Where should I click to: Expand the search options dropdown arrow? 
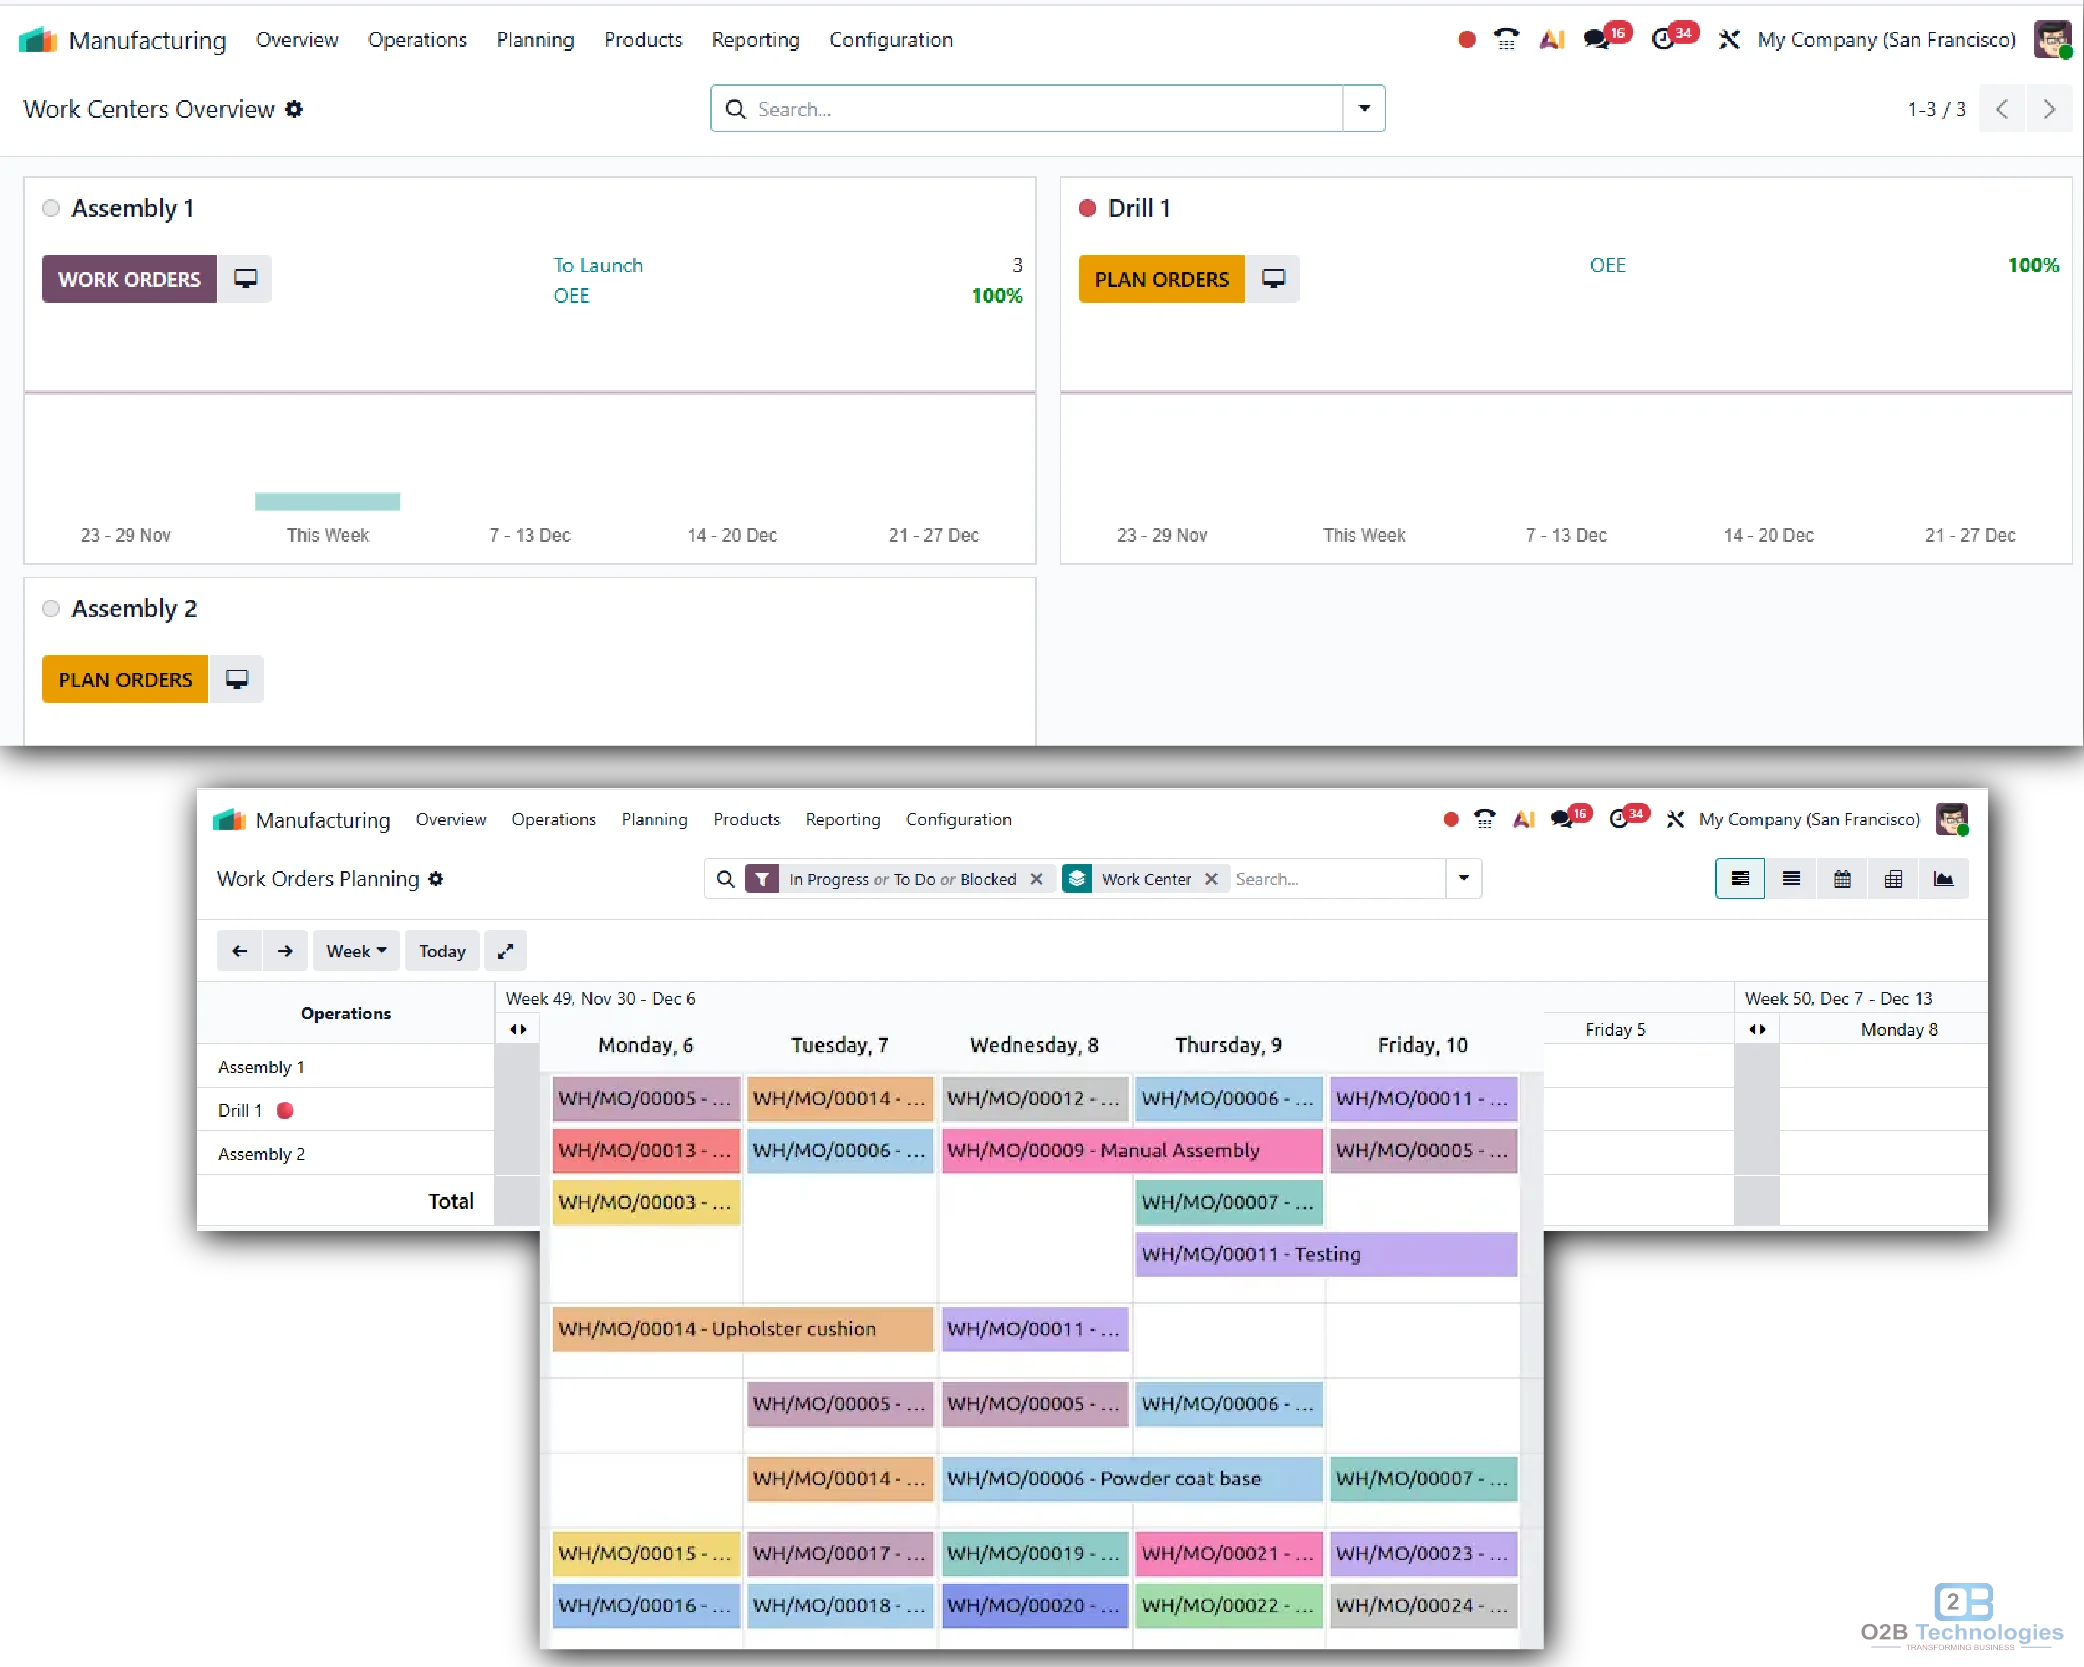(1463, 879)
